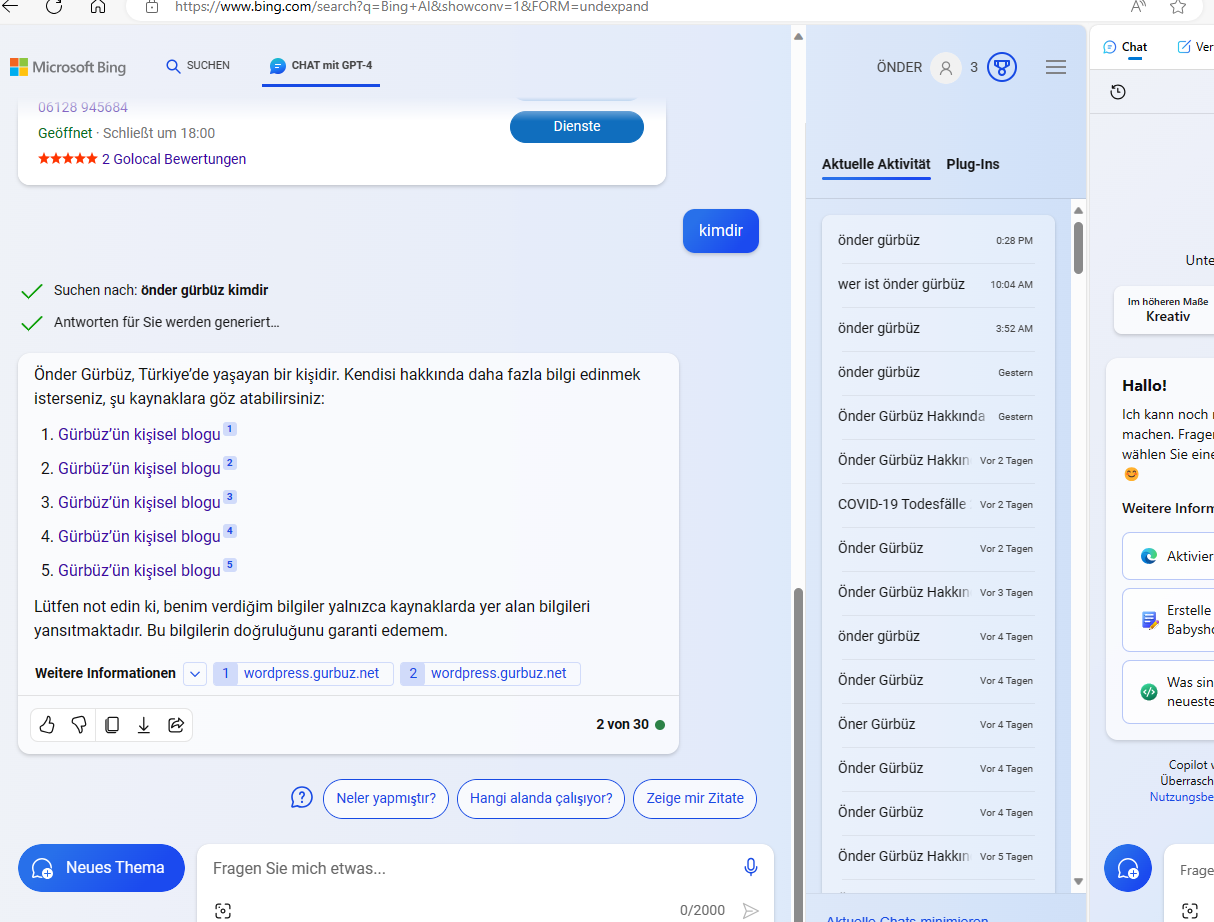Image resolution: width=1214 pixels, height=922 pixels.
Task: Open the Aktivier… suggestion card in Copilot sidebar
Action: (1168, 556)
